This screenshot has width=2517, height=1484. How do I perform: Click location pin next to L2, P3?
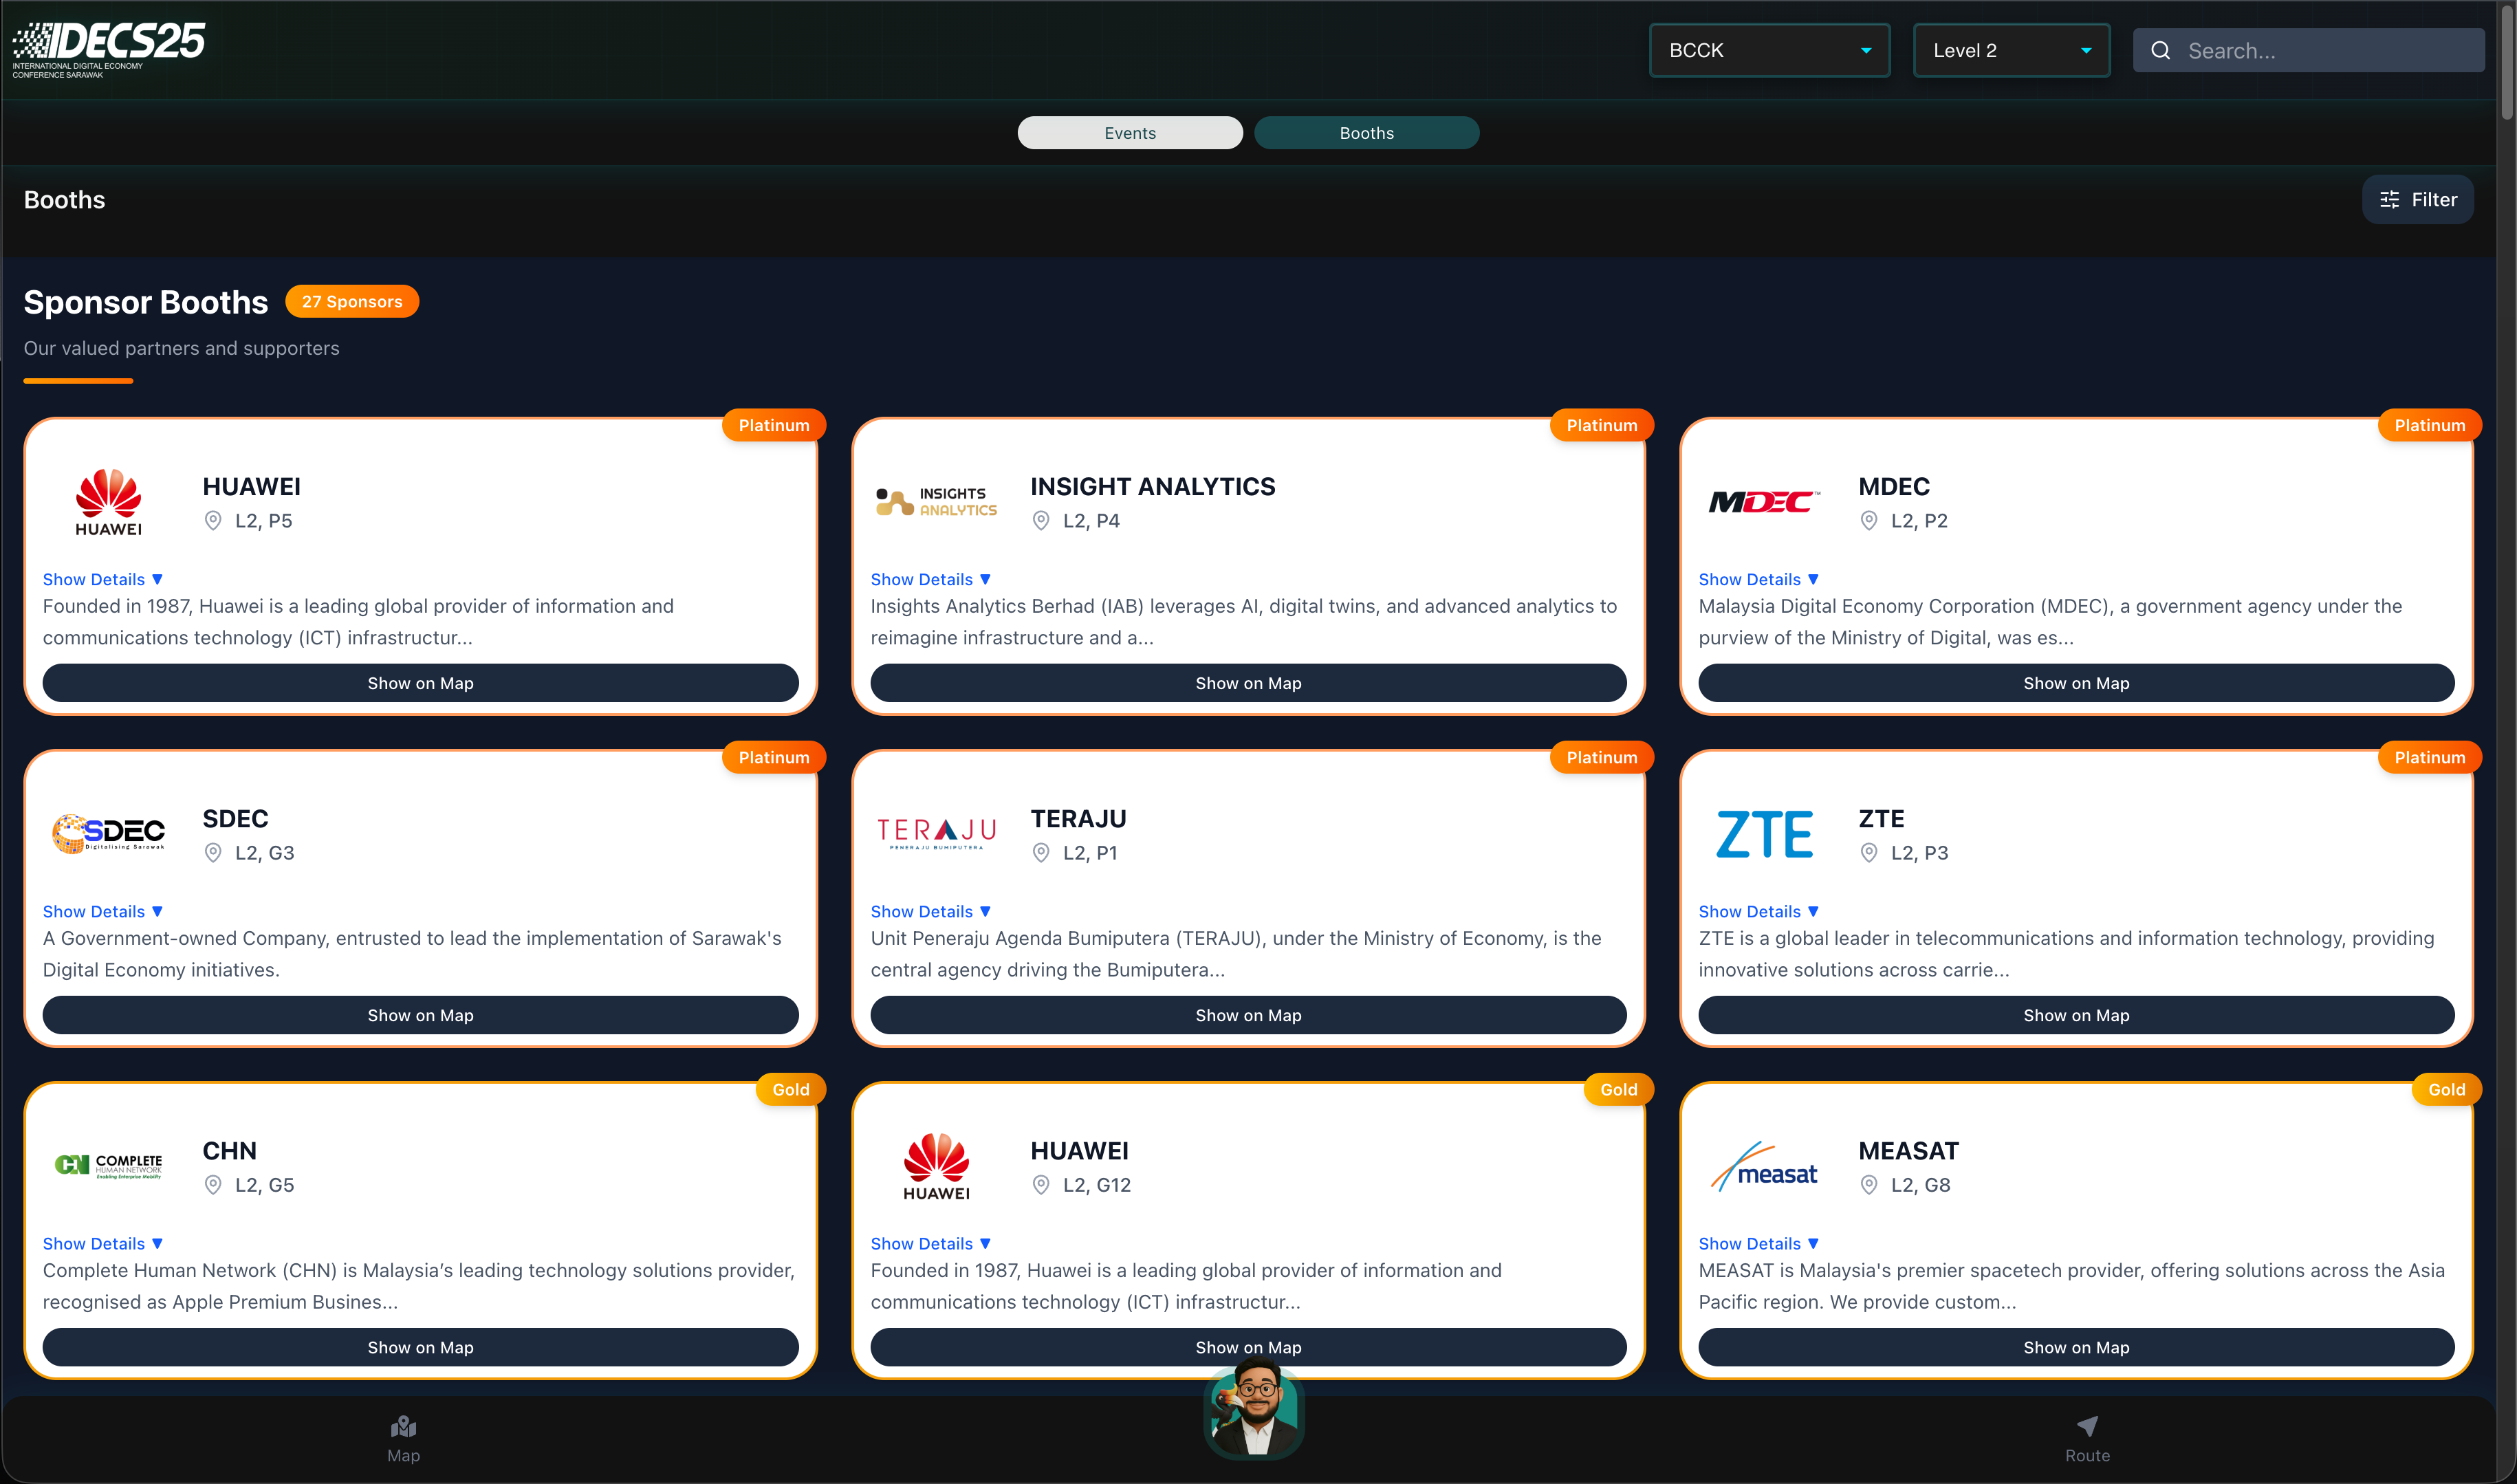(x=1869, y=852)
